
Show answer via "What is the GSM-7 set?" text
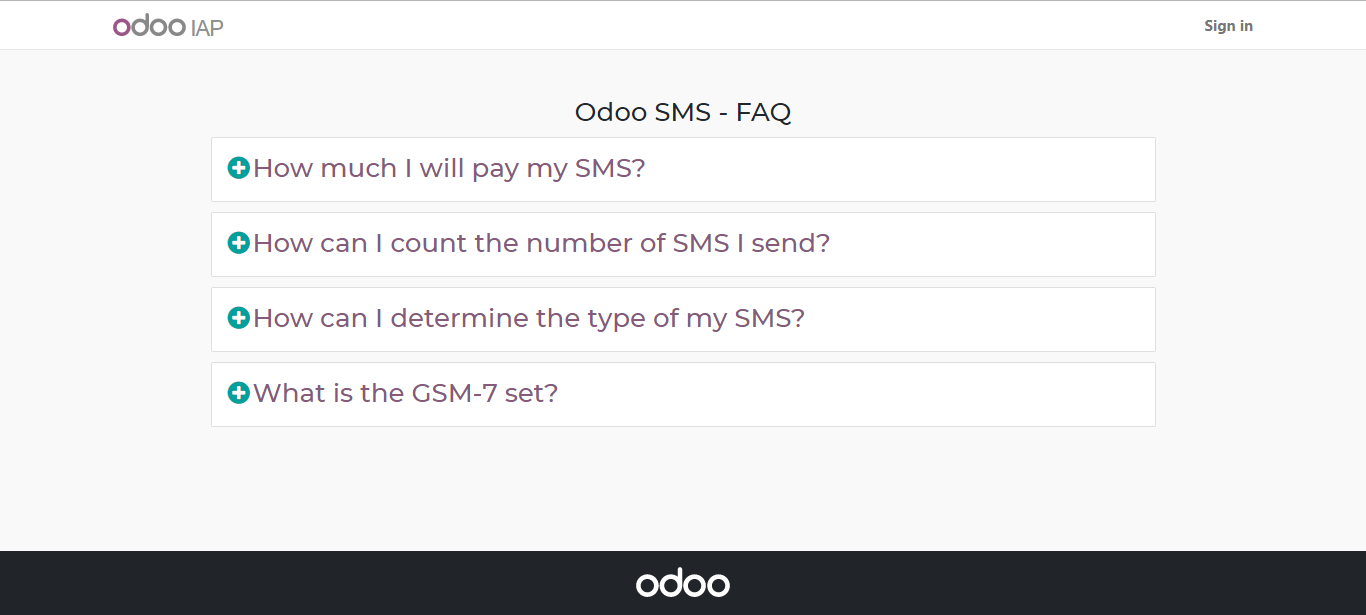coord(405,393)
